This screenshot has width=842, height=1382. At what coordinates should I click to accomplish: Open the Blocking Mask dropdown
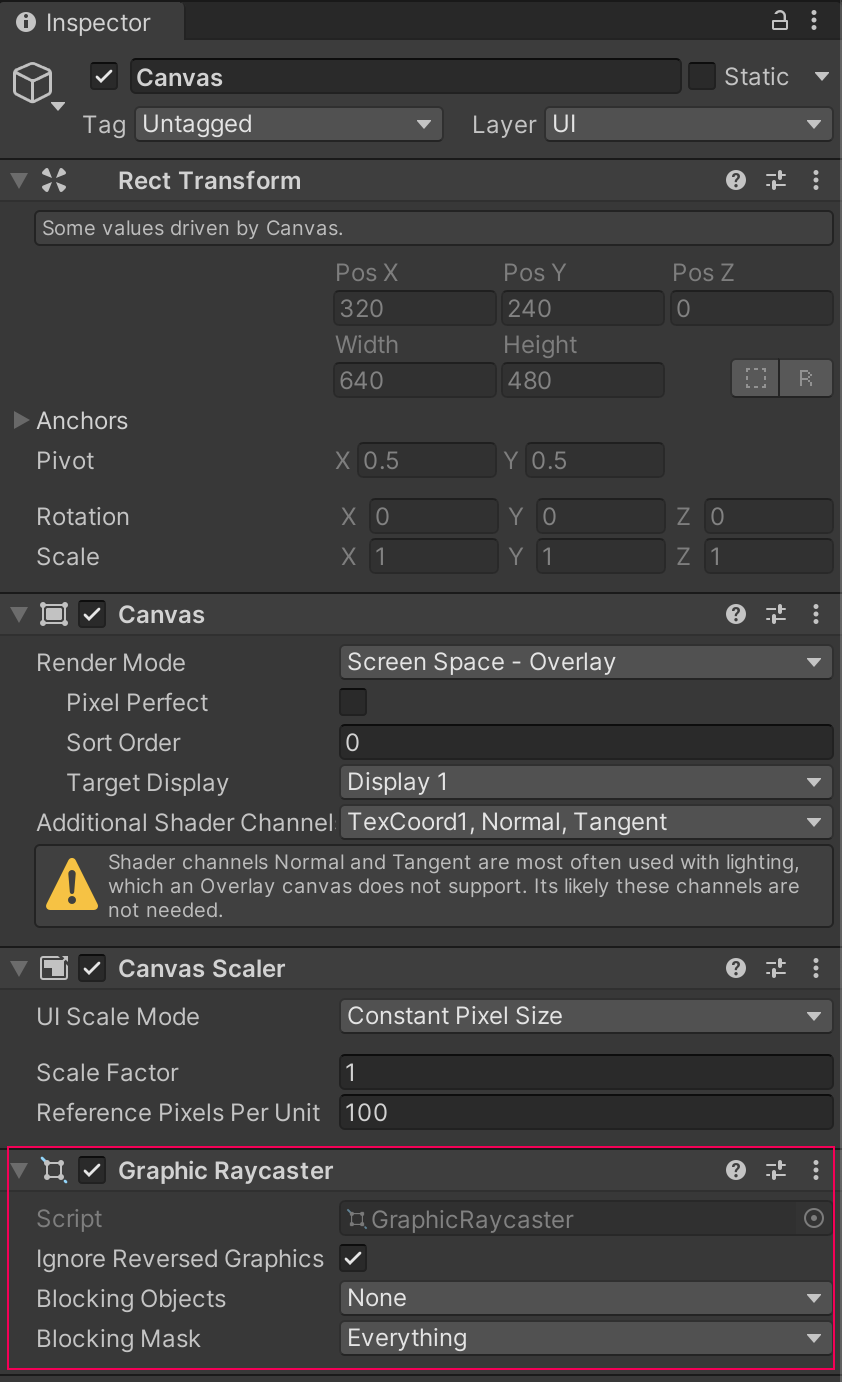coord(586,1338)
